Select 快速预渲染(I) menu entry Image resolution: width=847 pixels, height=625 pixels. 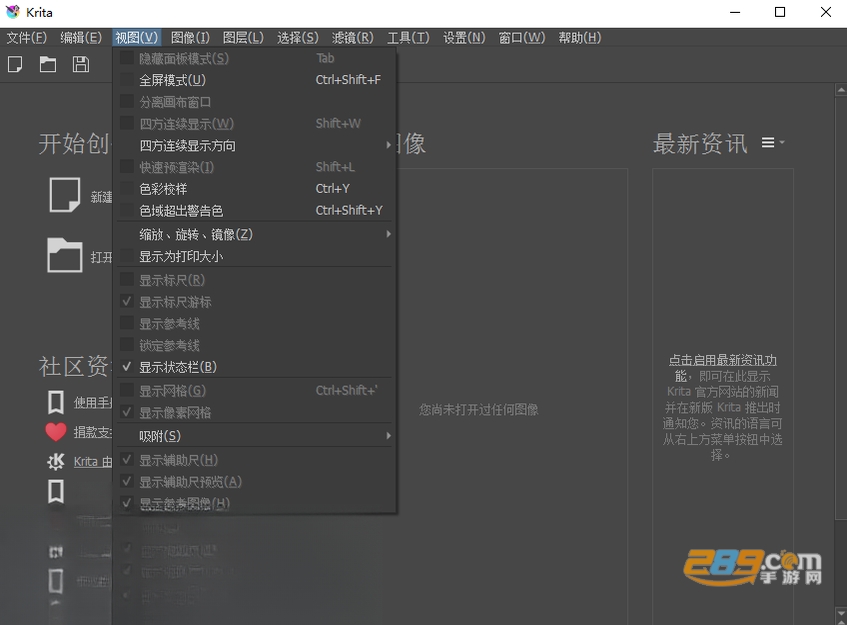click(x=255, y=167)
